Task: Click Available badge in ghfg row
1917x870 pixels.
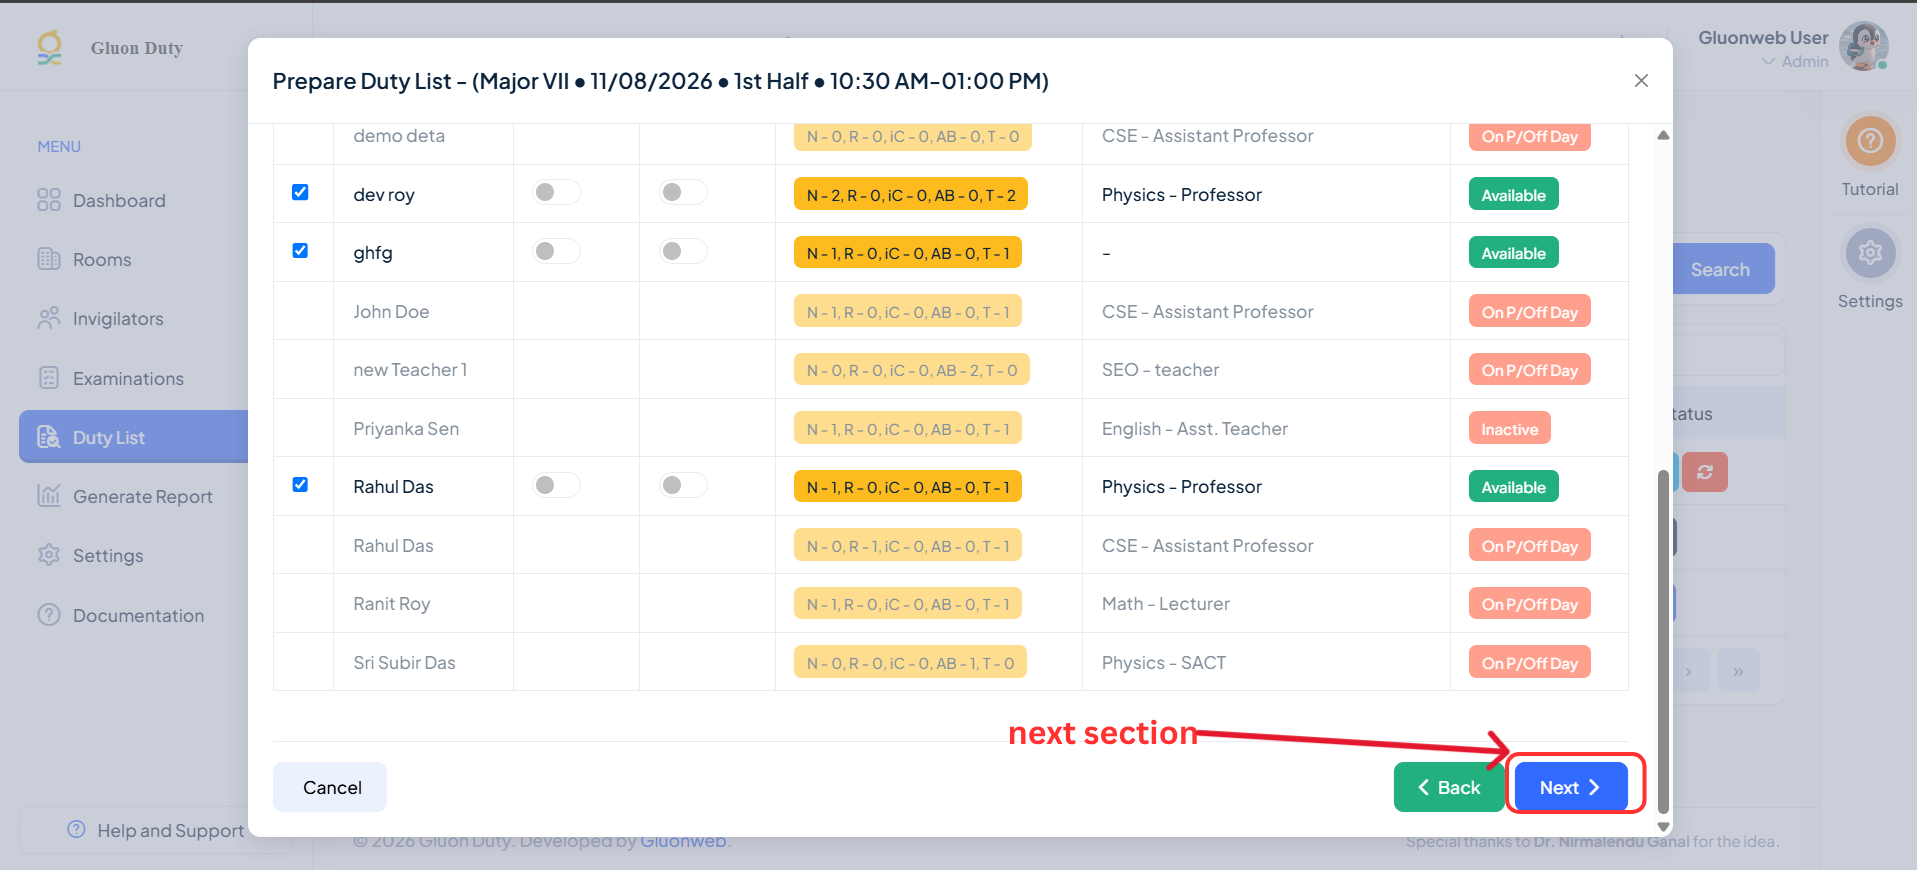Action: (1513, 253)
